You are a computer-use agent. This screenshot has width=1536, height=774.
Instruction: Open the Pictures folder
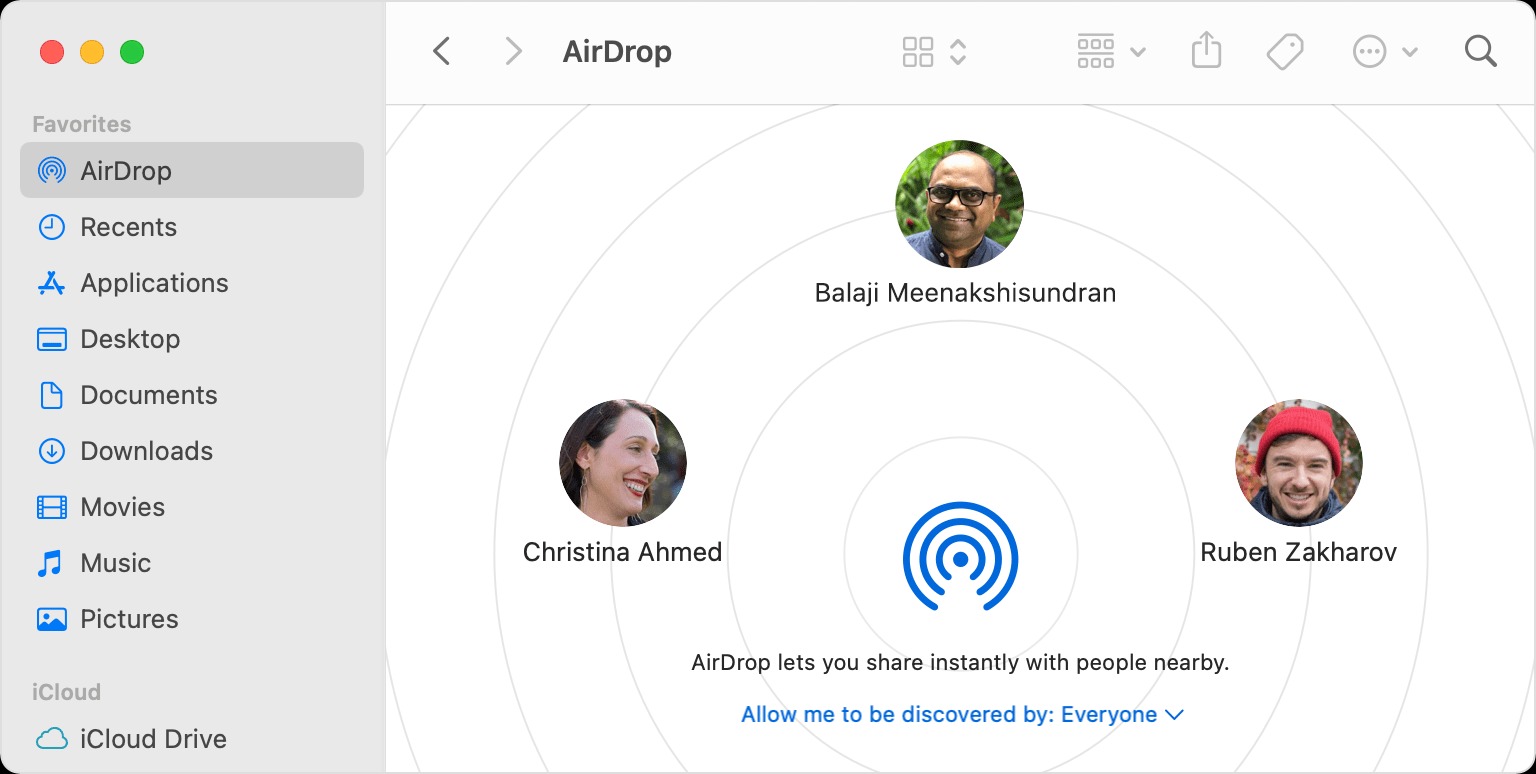tap(192, 619)
